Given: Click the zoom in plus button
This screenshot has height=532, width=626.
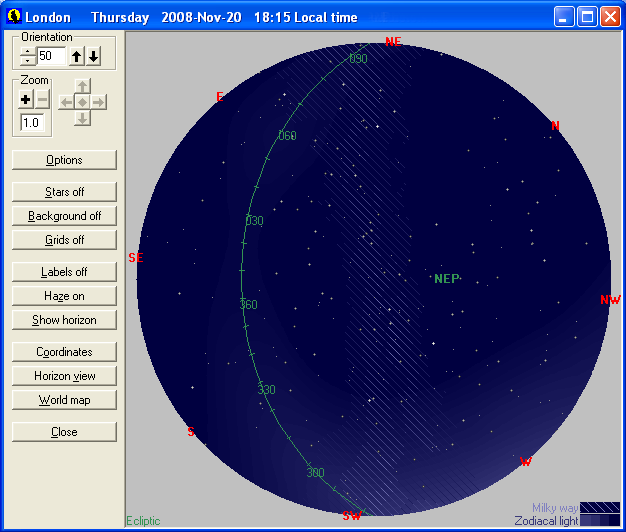Looking at the screenshot, I should pyautogui.click(x=26, y=99).
